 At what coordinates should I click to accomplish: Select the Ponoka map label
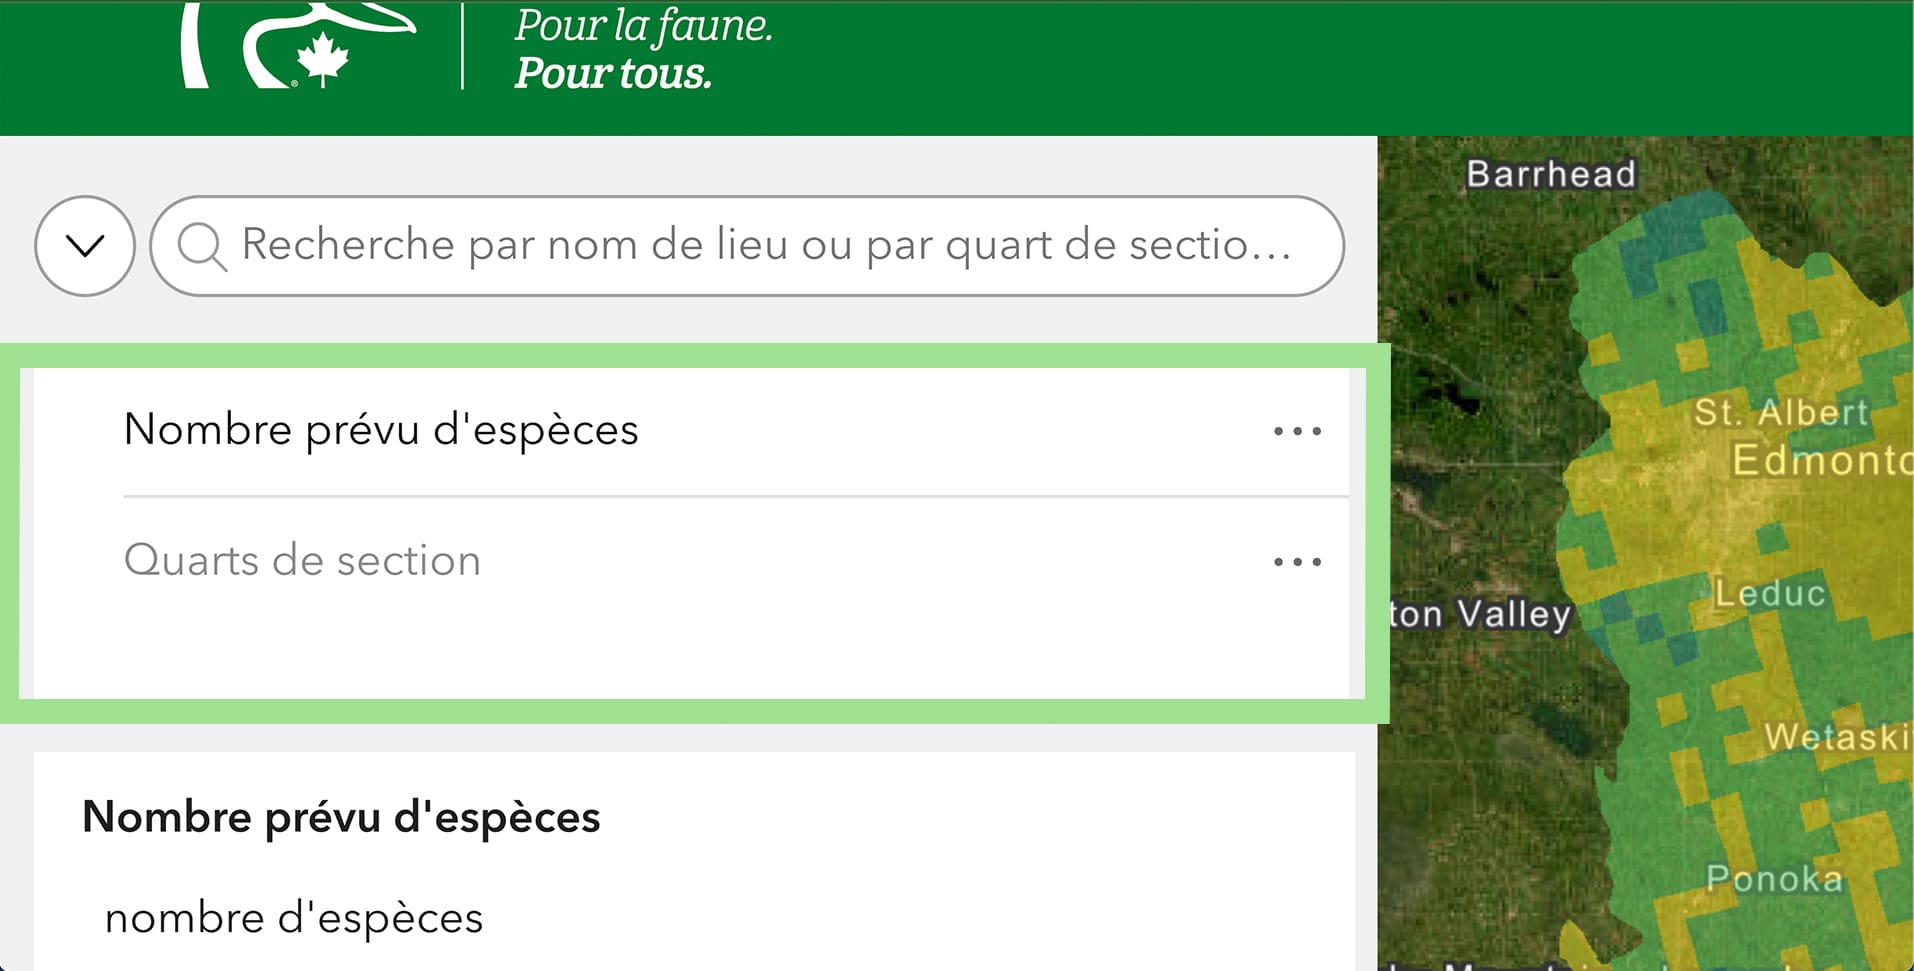[1774, 878]
